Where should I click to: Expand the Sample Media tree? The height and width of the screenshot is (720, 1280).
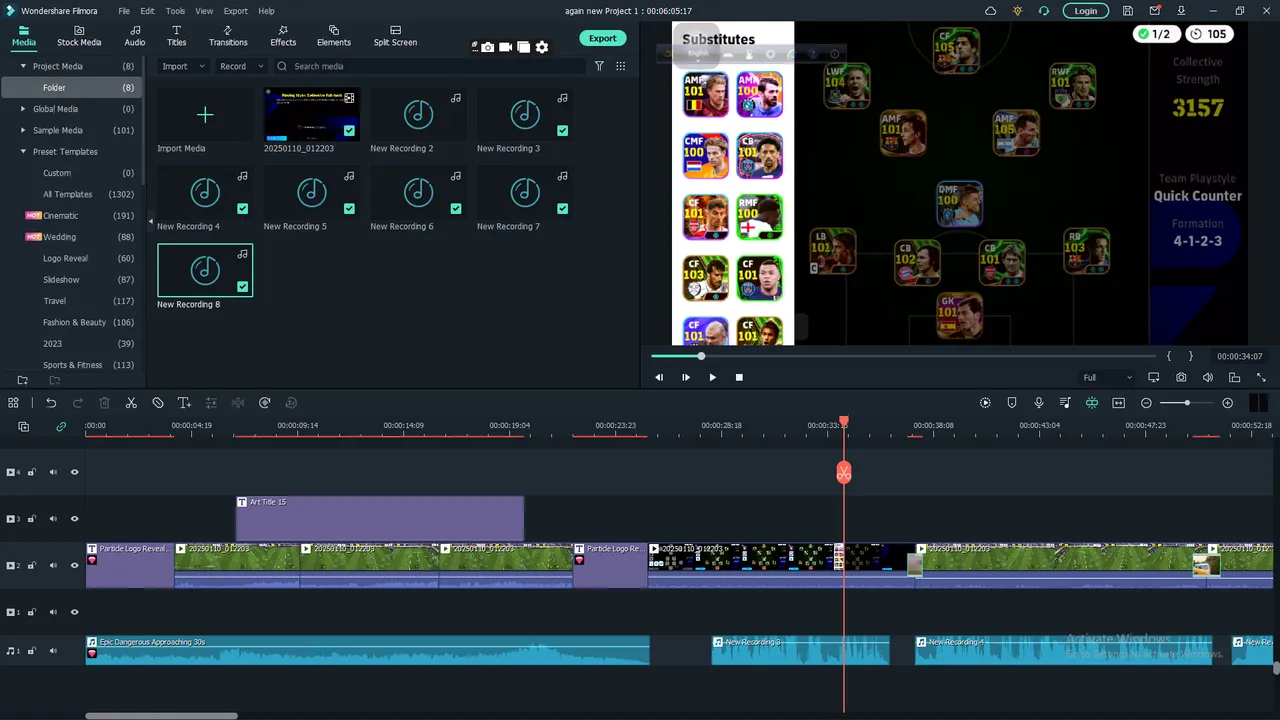23,130
